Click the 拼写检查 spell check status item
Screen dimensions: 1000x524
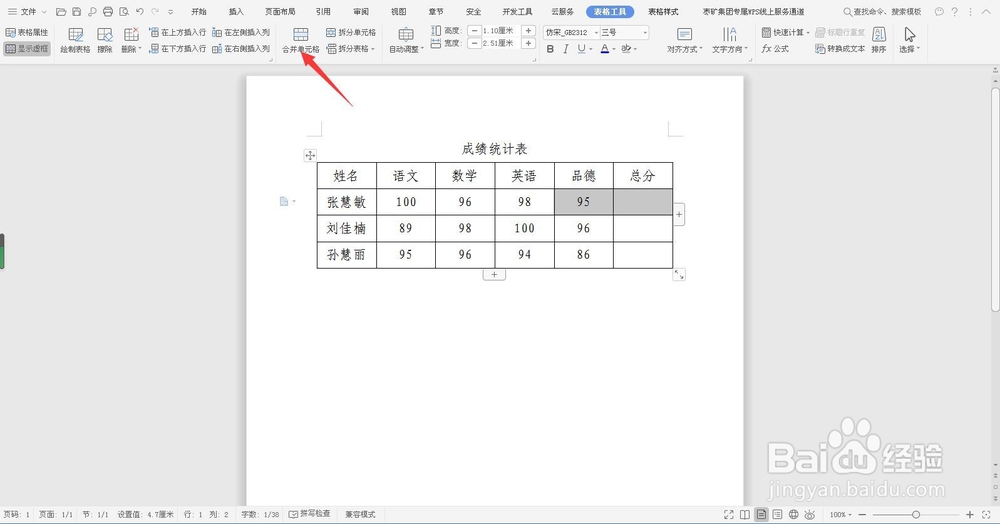tap(309, 514)
